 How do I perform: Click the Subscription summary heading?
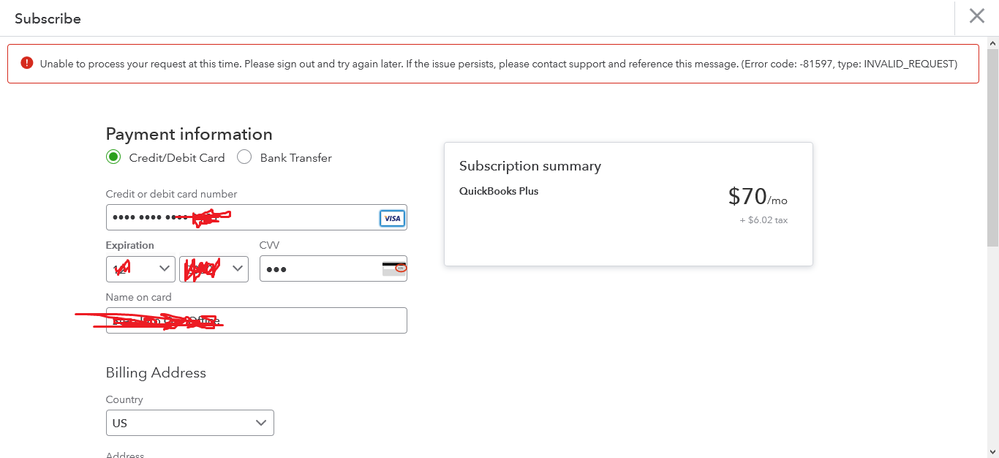(x=530, y=166)
